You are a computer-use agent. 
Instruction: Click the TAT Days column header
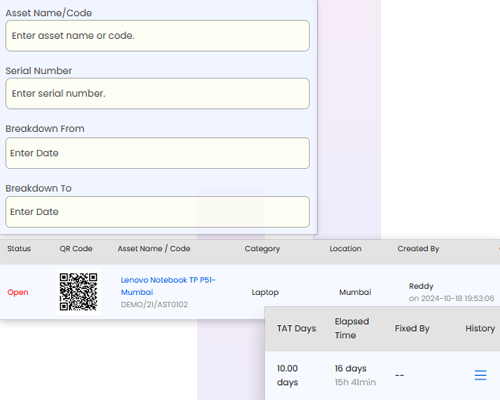[296, 329]
